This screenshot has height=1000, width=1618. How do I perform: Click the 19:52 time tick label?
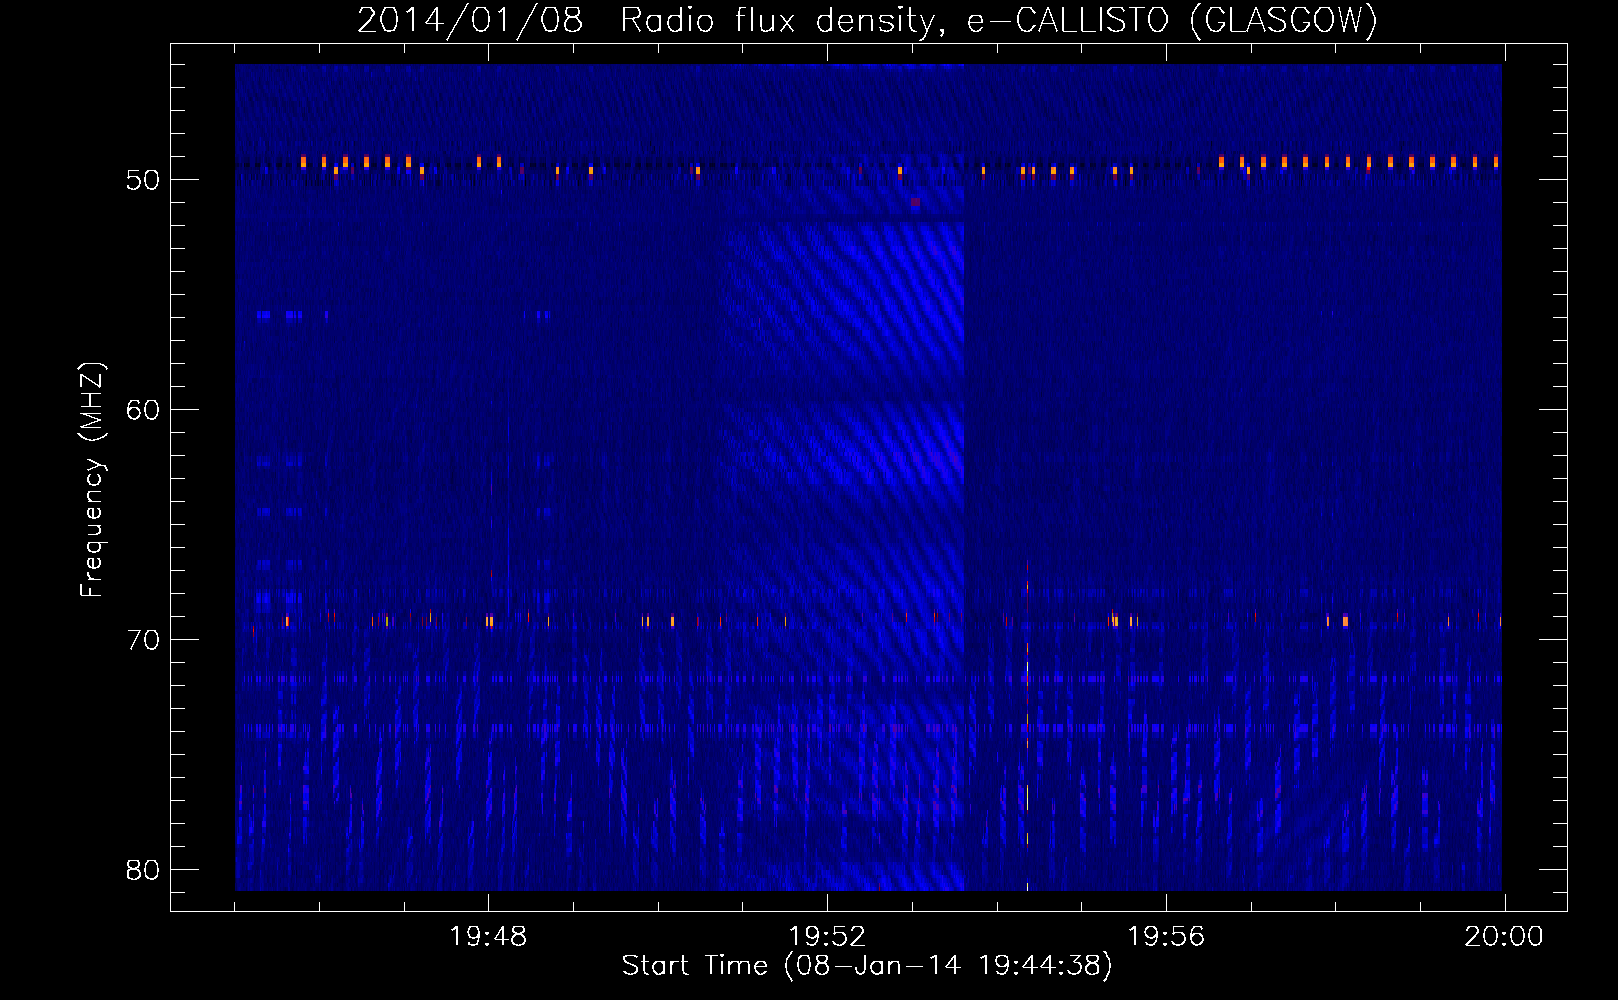[827, 937]
